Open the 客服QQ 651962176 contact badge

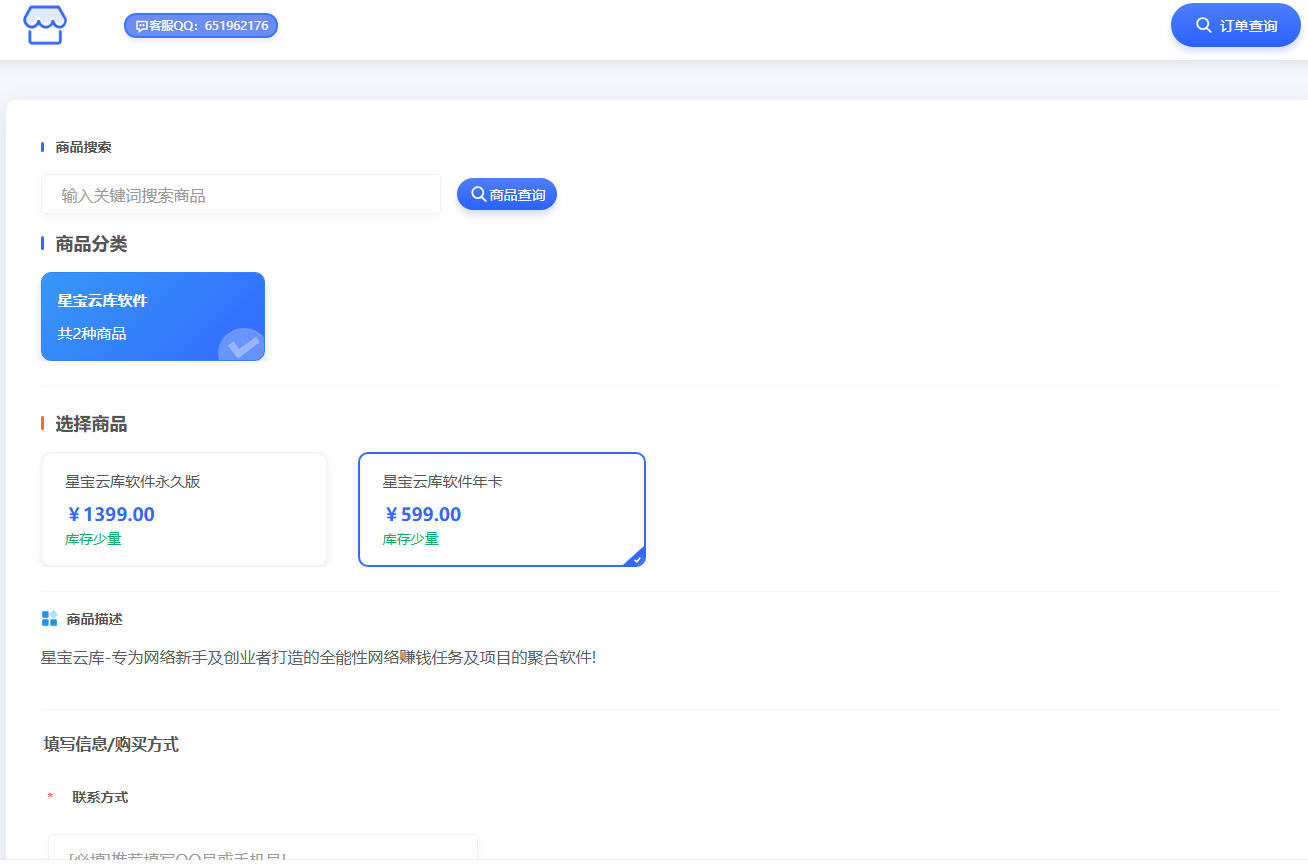[x=201, y=26]
